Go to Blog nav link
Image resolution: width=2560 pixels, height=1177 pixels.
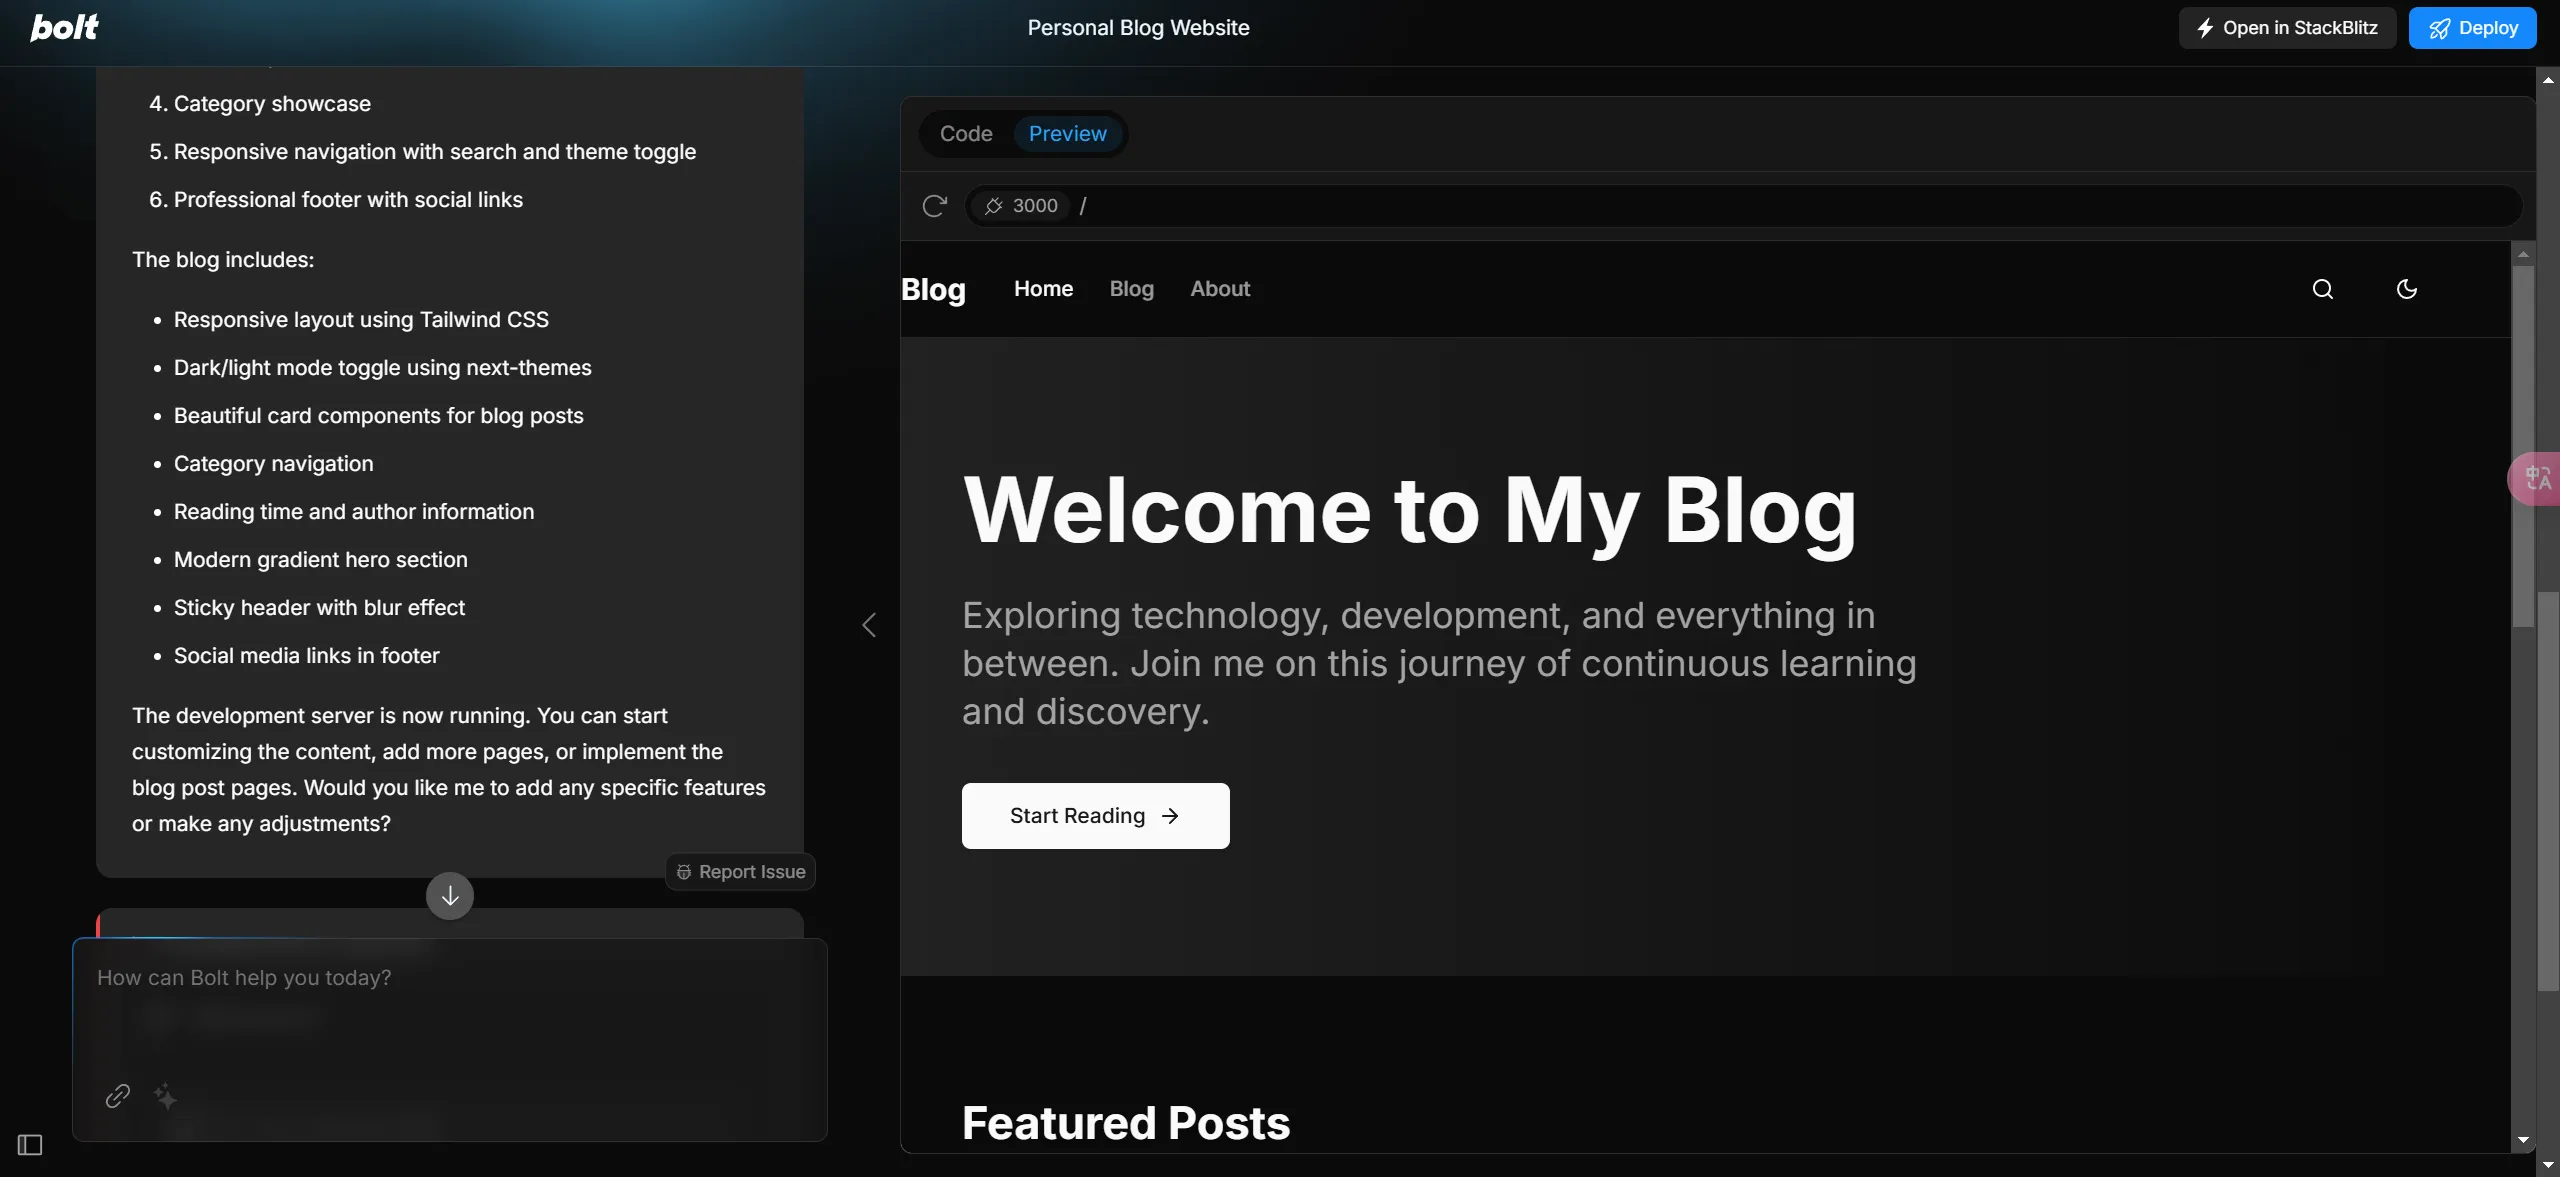[x=1131, y=289]
